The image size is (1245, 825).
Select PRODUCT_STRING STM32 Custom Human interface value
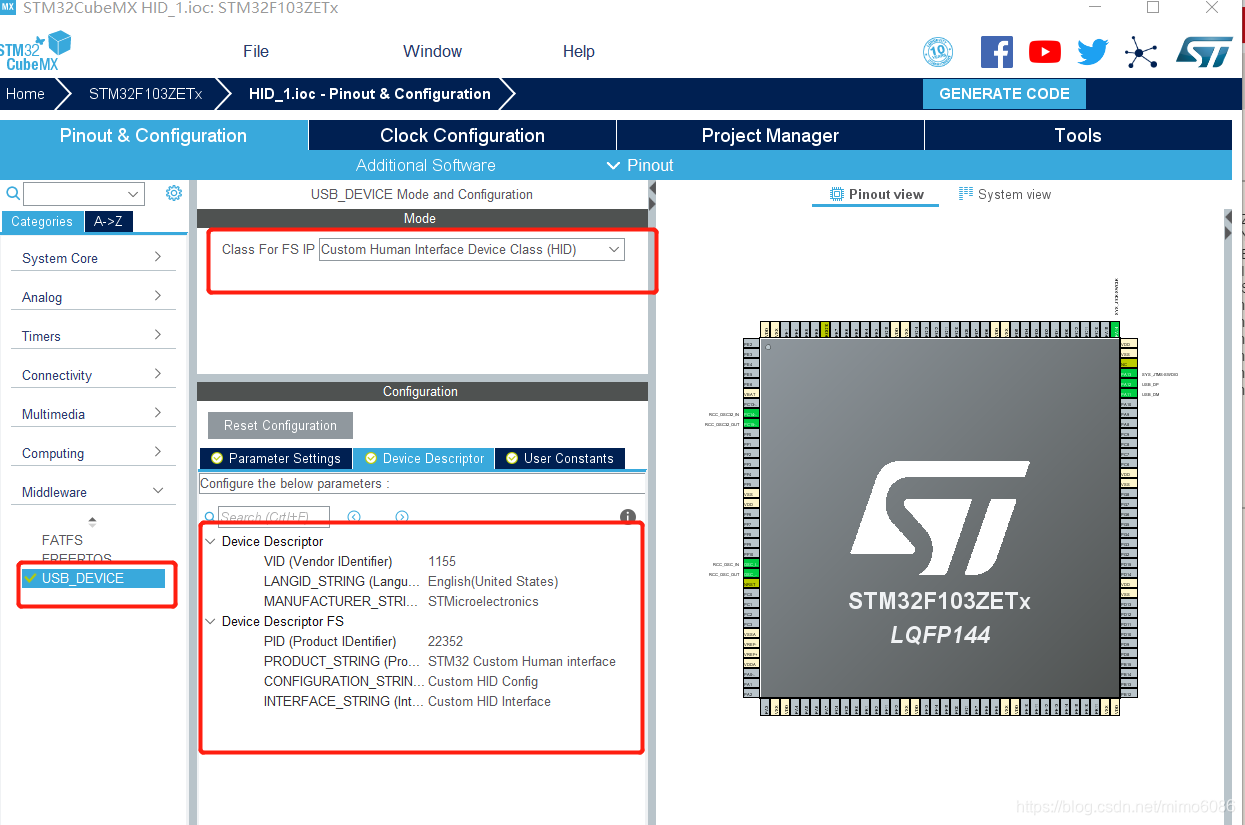coord(522,661)
